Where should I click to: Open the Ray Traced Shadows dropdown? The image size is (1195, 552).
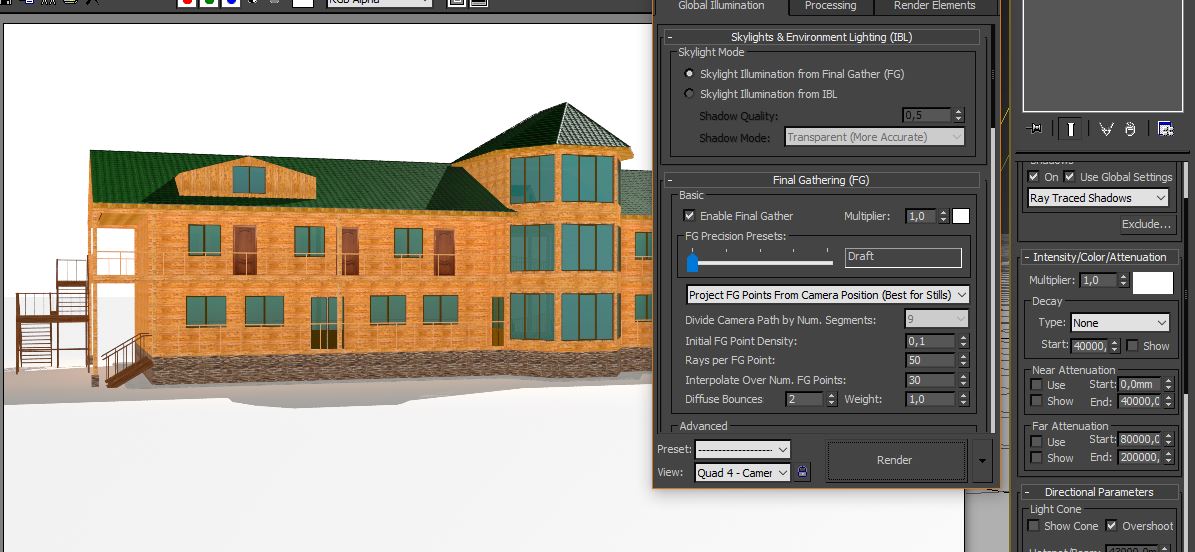pyautogui.click(x=1098, y=198)
